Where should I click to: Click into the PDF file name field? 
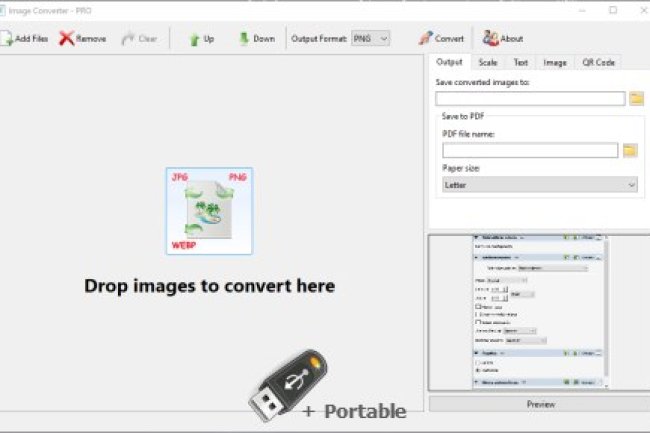point(530,150)
